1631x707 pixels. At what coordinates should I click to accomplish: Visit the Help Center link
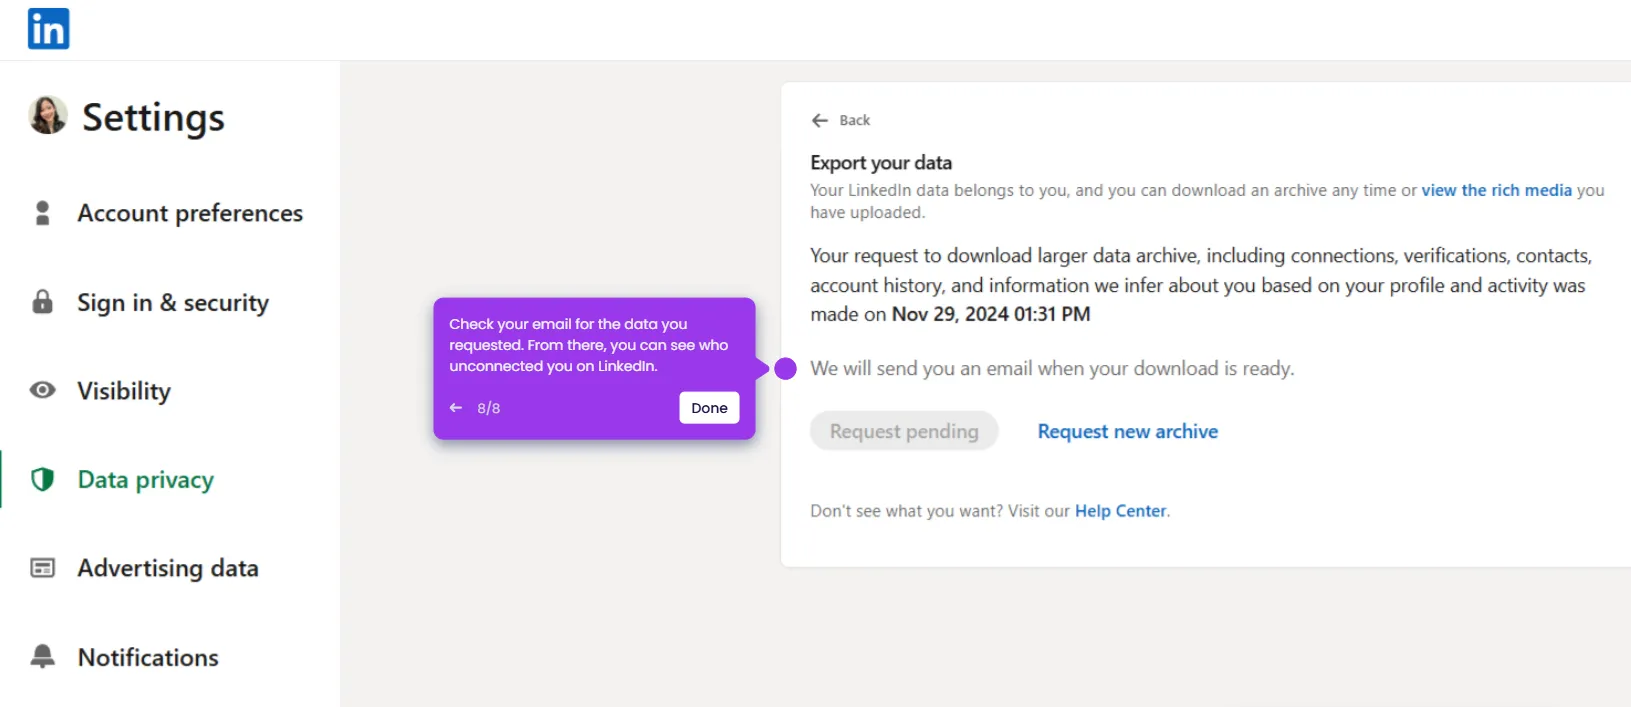1120,511
